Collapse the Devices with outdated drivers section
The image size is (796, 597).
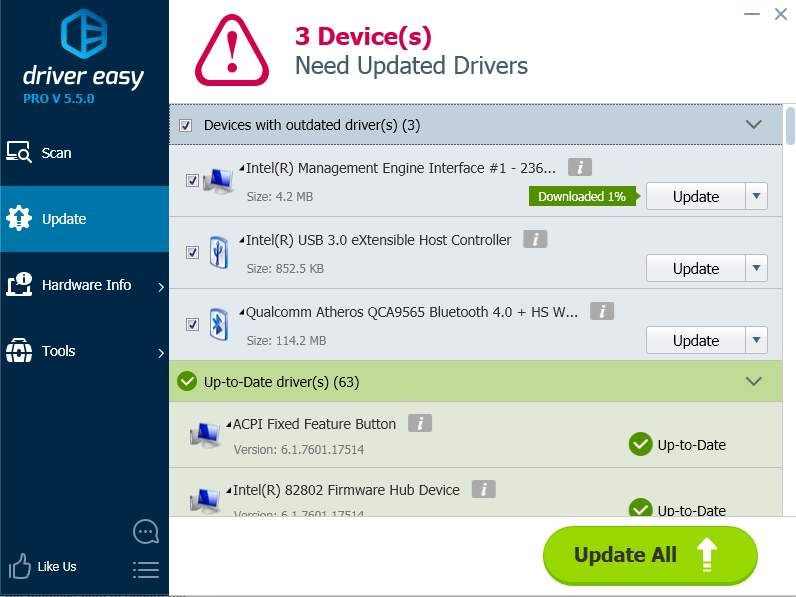pos(754,125)
